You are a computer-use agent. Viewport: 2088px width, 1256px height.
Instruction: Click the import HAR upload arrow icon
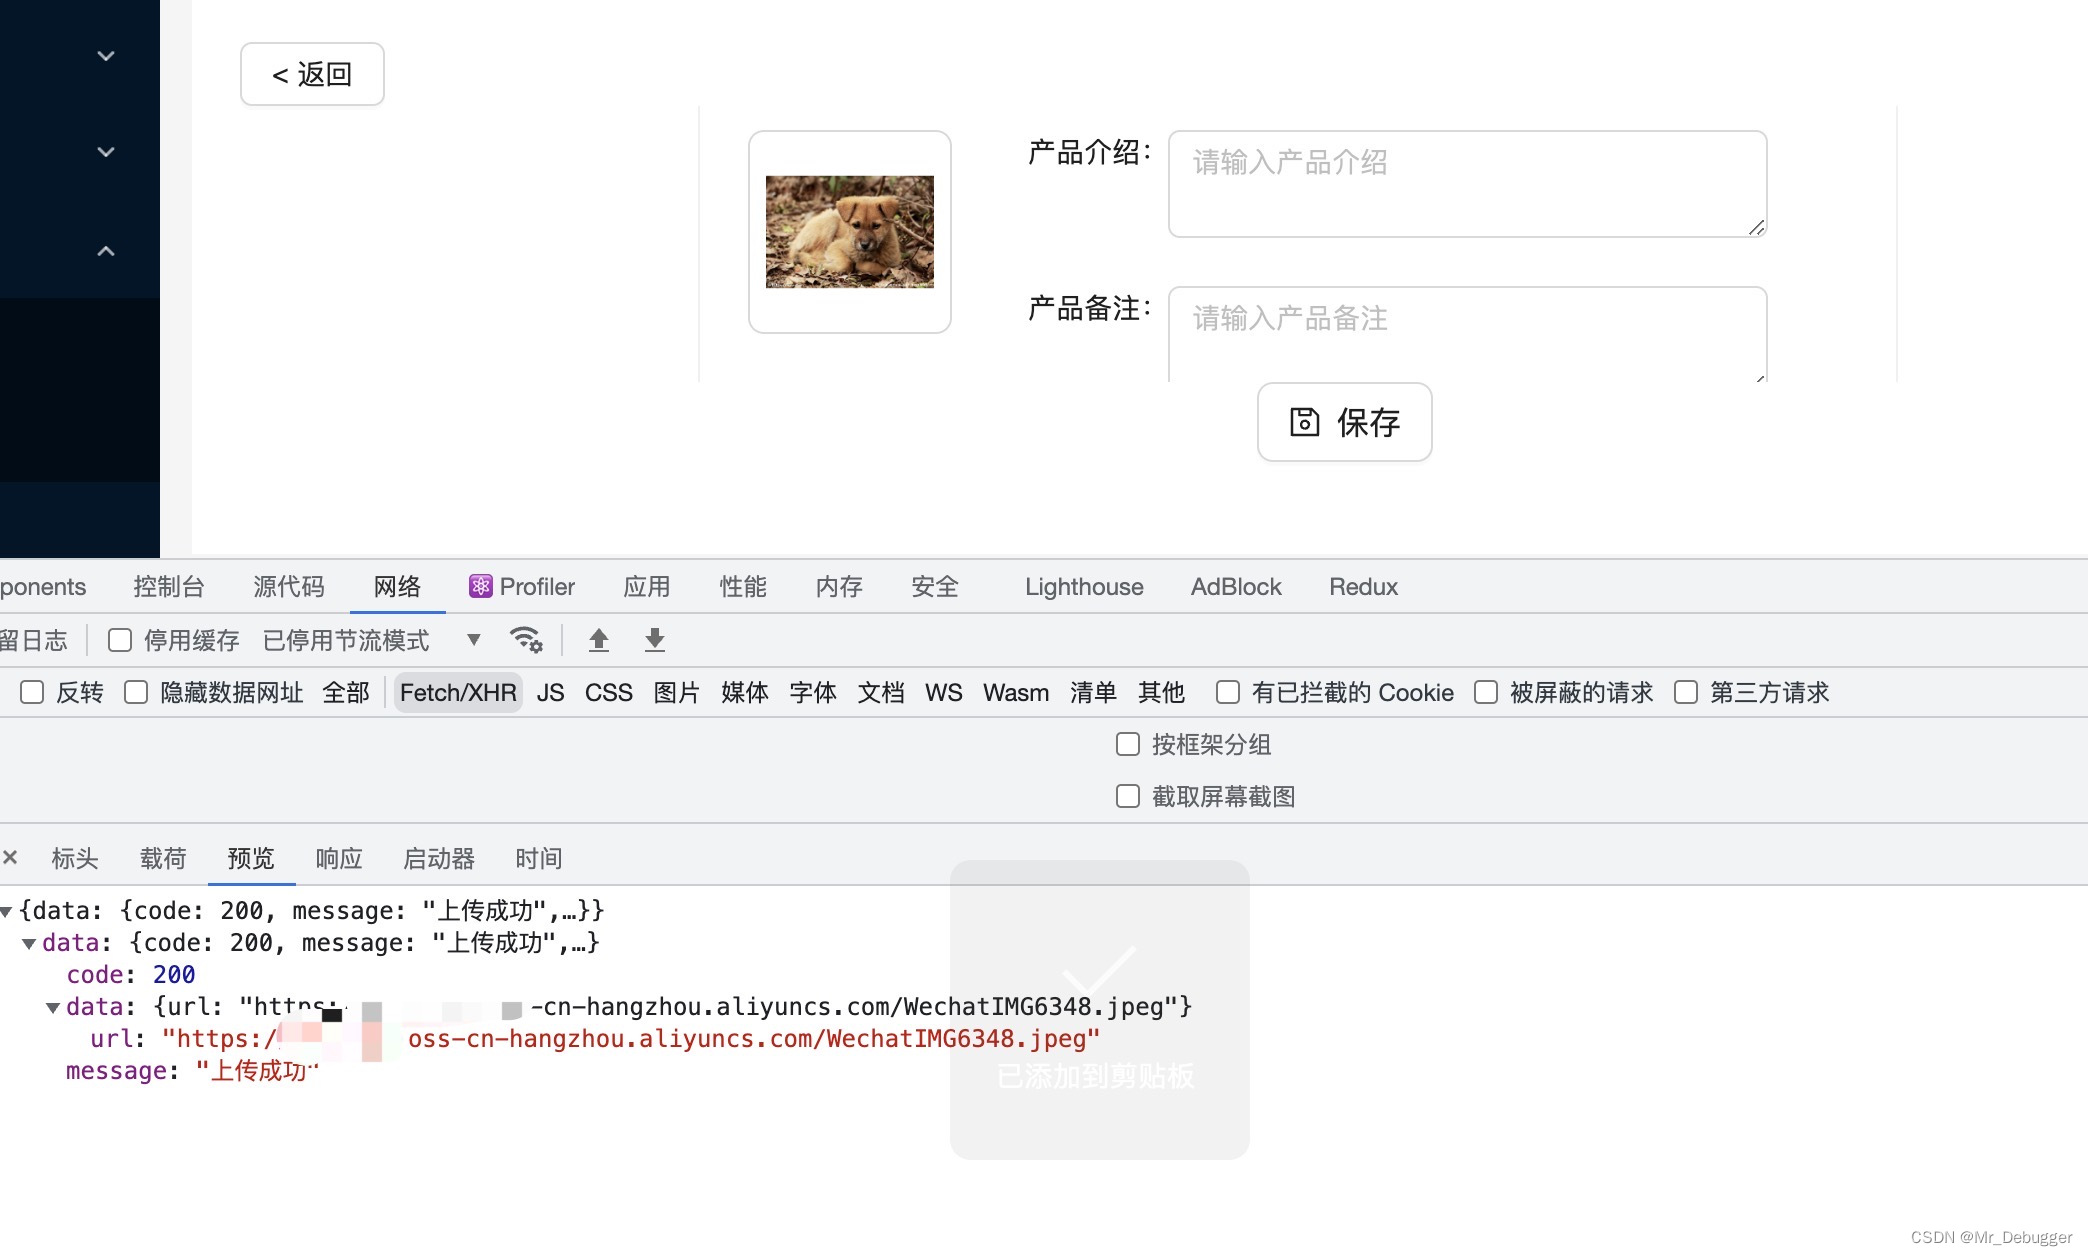(x=599, y=640)
